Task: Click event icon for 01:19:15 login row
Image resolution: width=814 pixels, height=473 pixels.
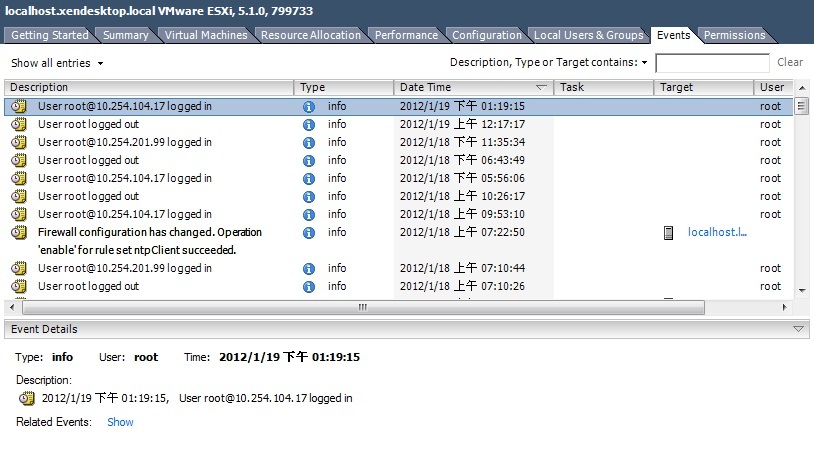Action: 19,106
